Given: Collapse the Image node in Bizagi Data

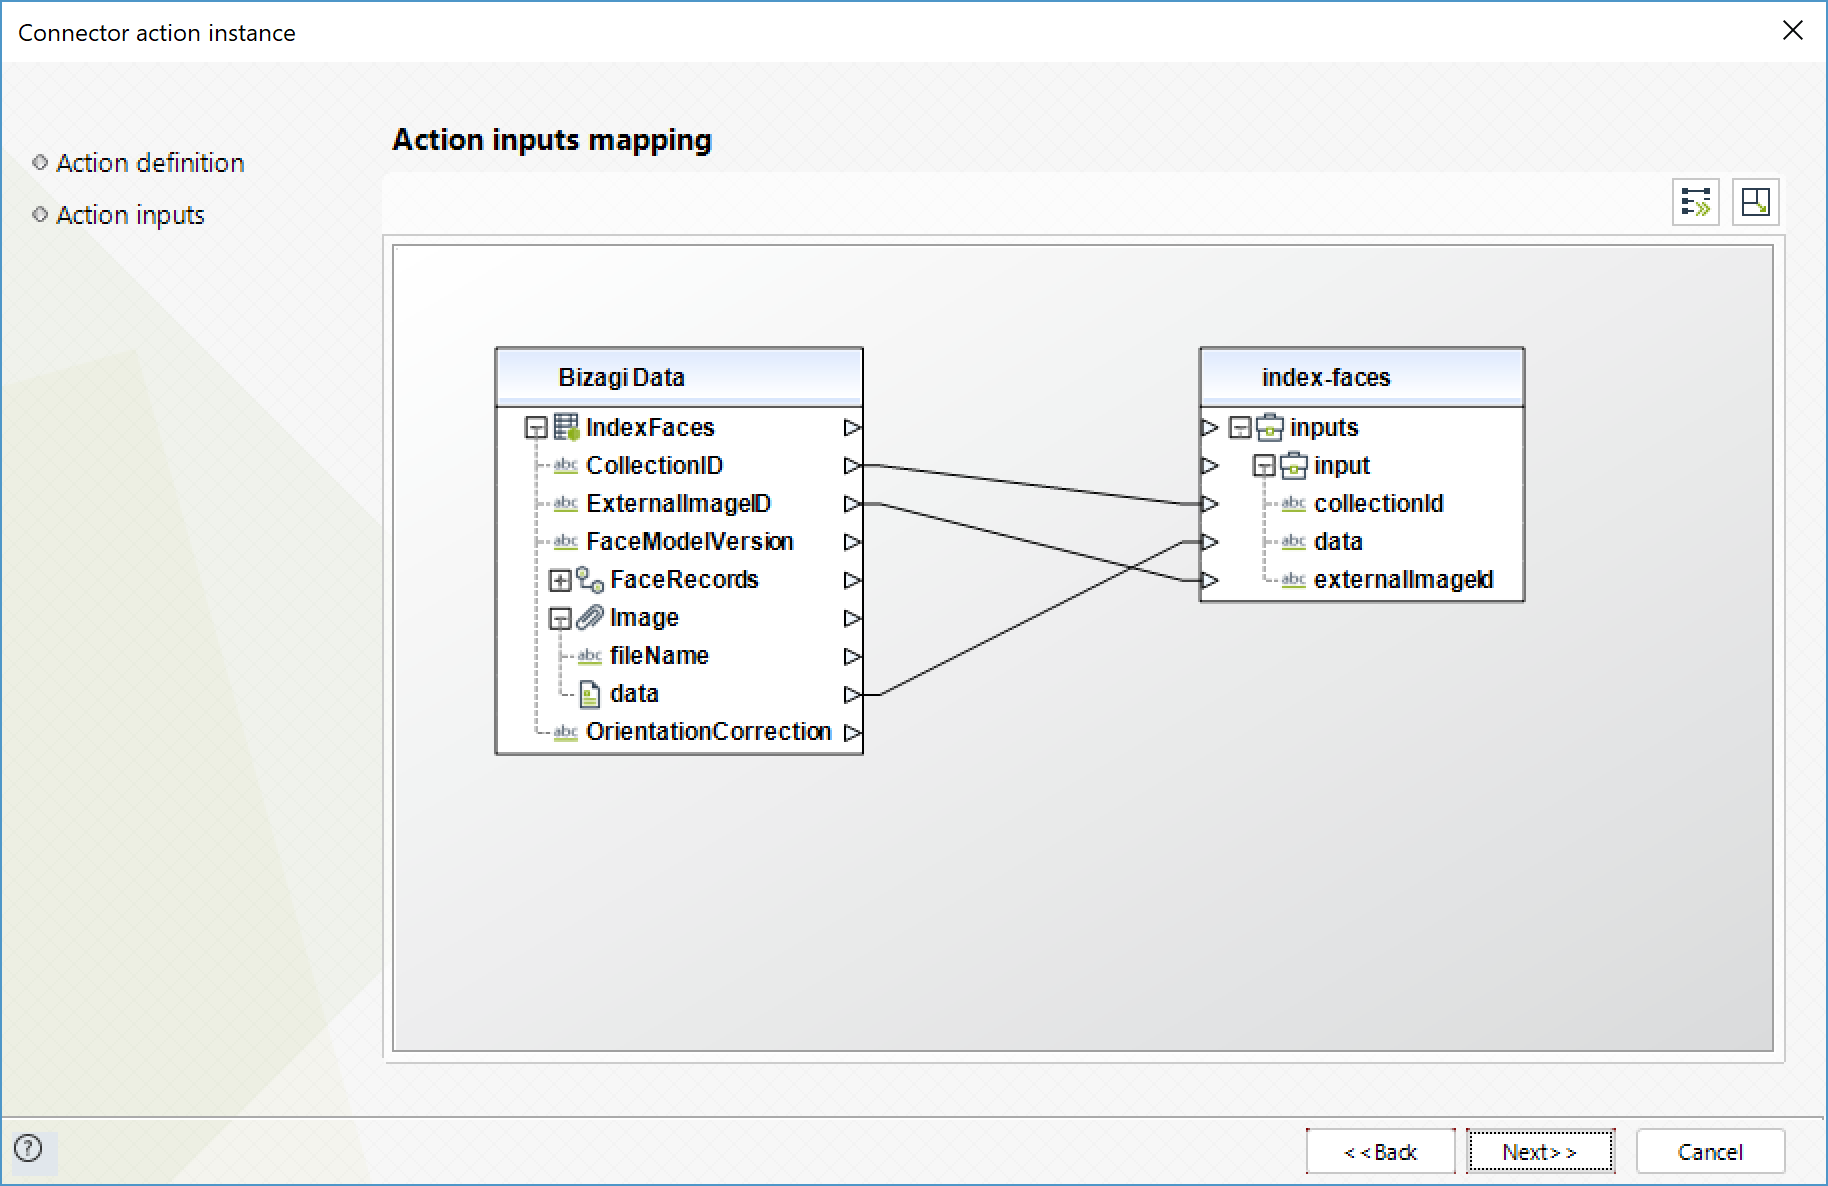Looking at the screenshot, I should pos(560,619).
